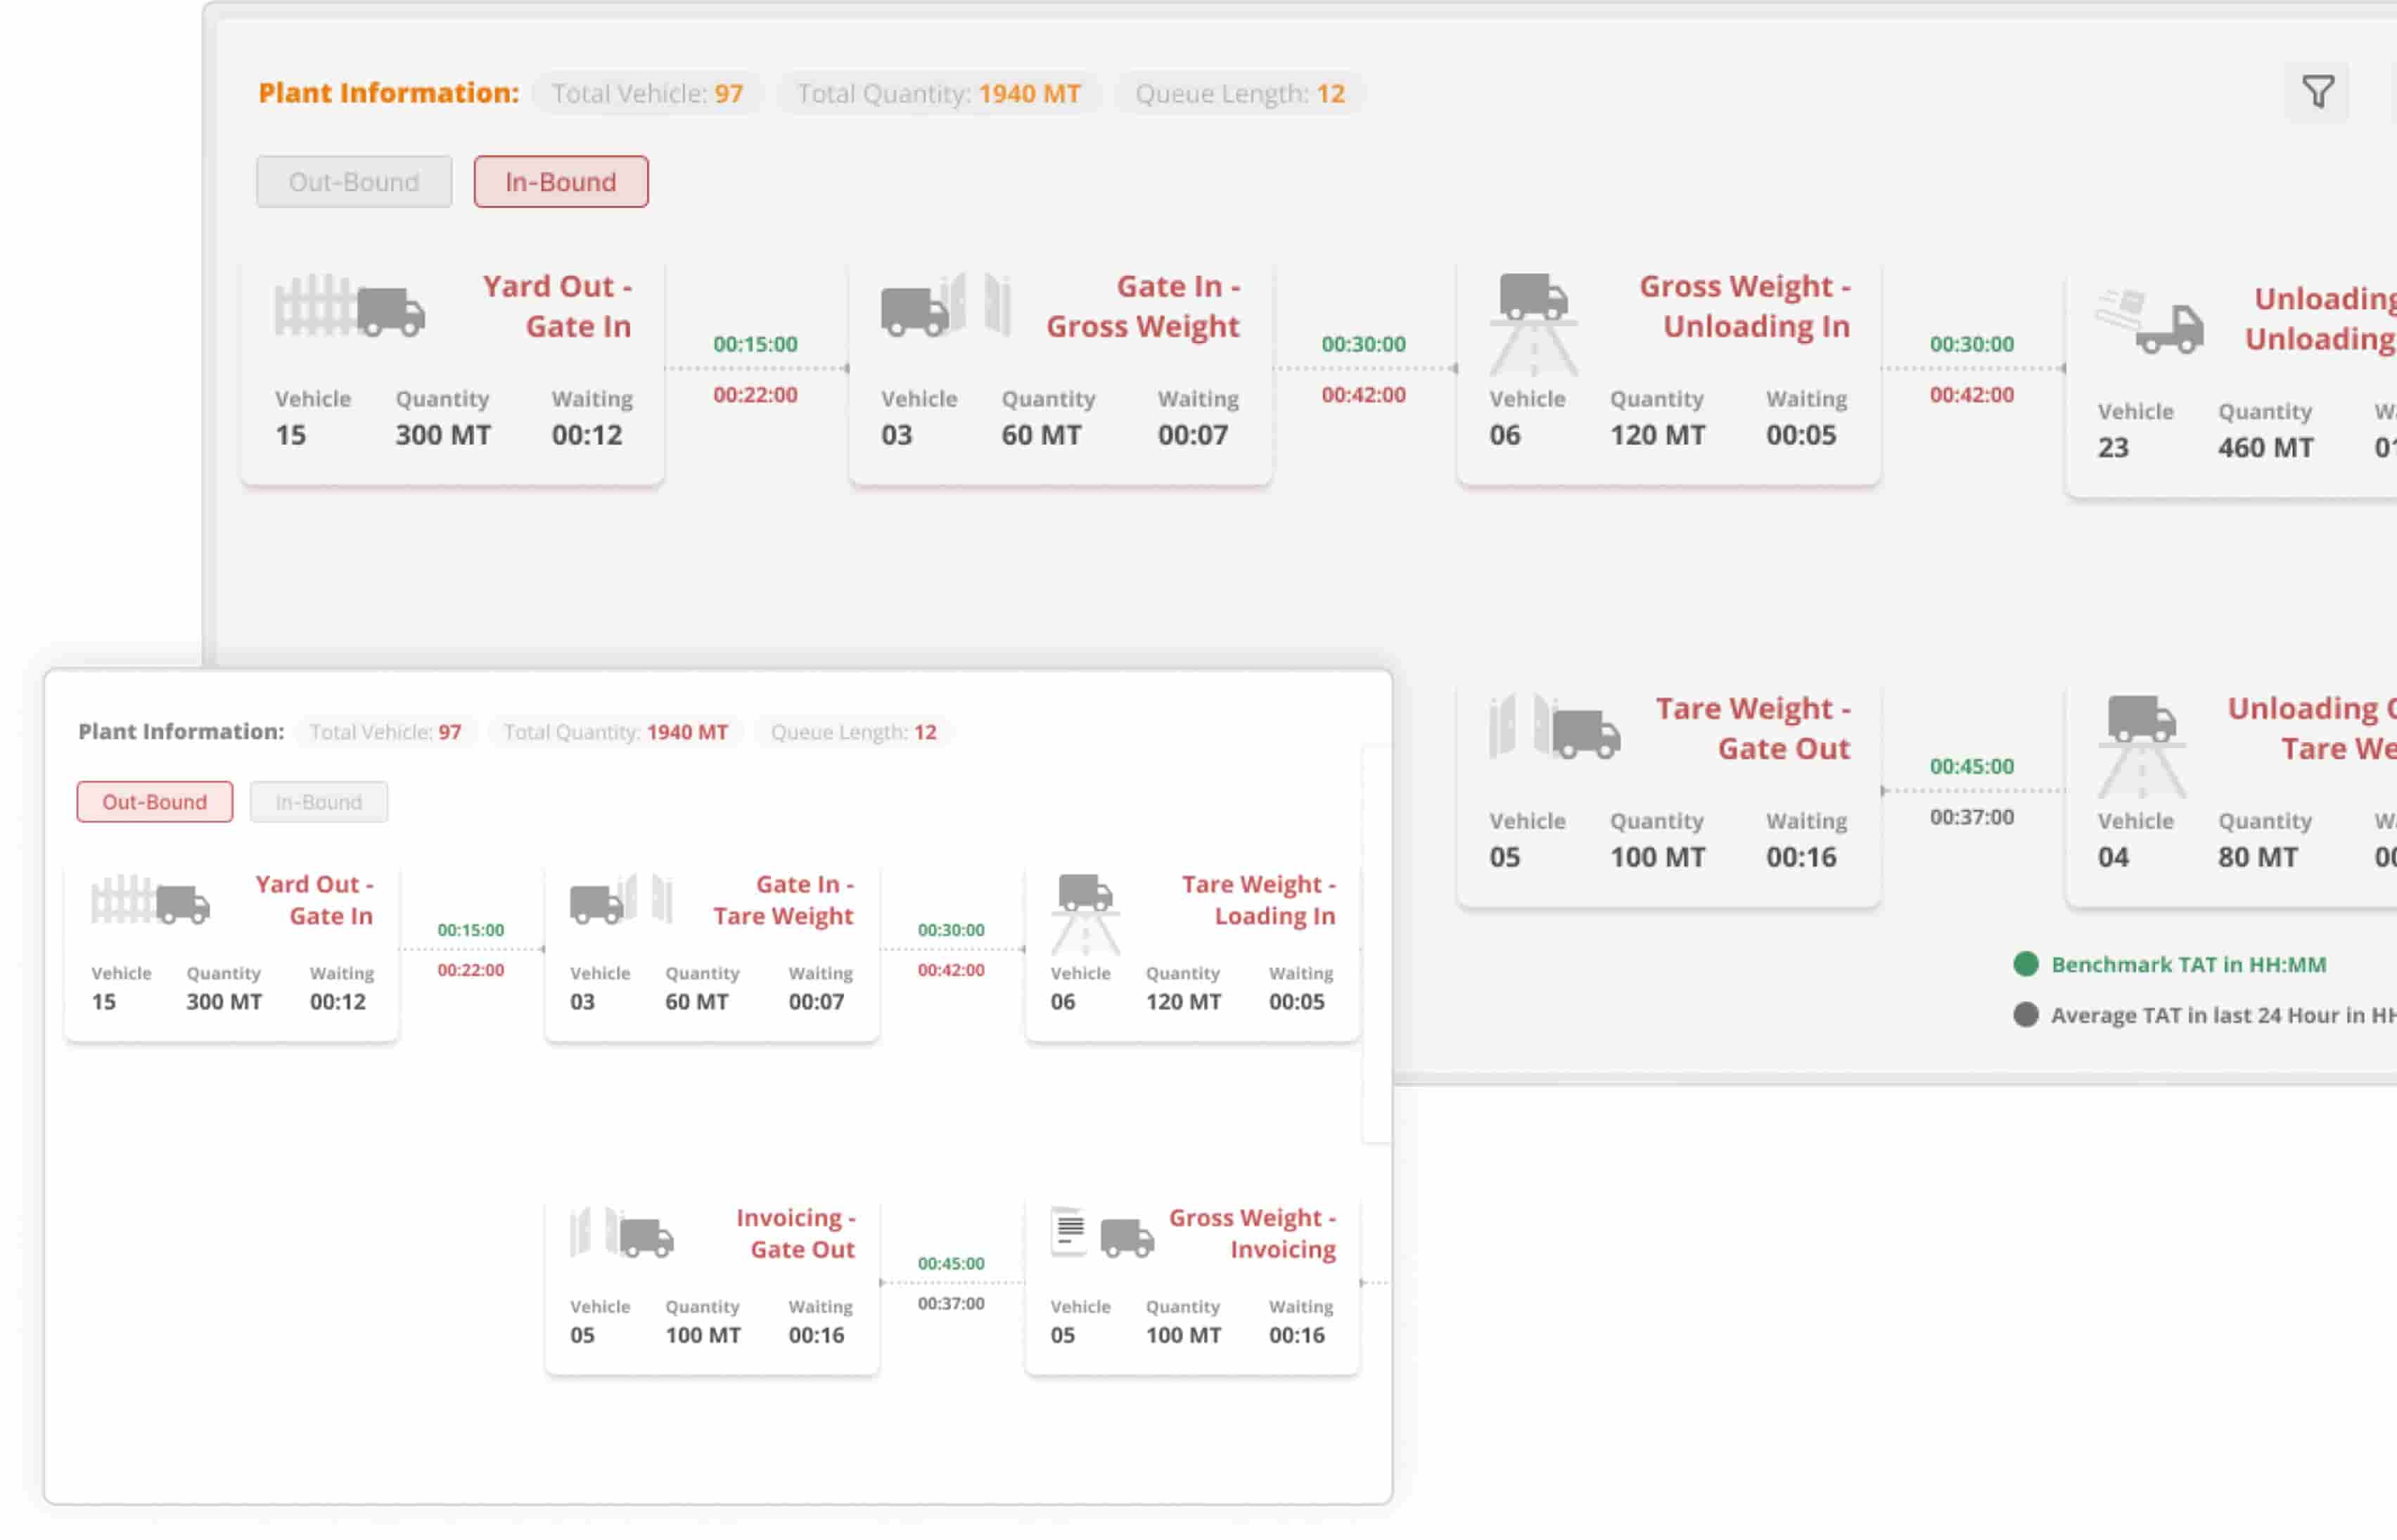The height and width of the screenshot is (1540, 2397).
Task: Click Gate In - Tare Weight card title
Action: 783,900
